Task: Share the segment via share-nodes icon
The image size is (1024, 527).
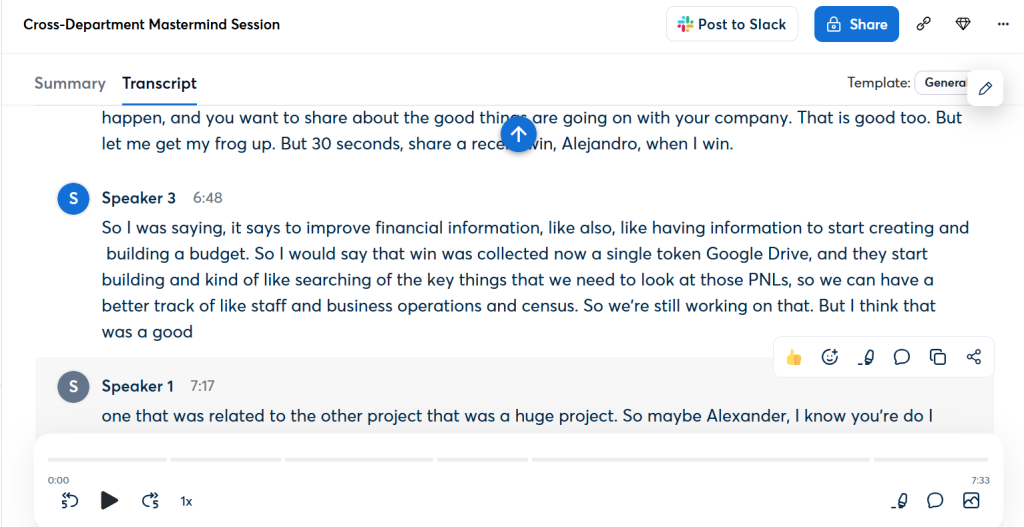Action: pyautogui.click(x=974, y=357)
